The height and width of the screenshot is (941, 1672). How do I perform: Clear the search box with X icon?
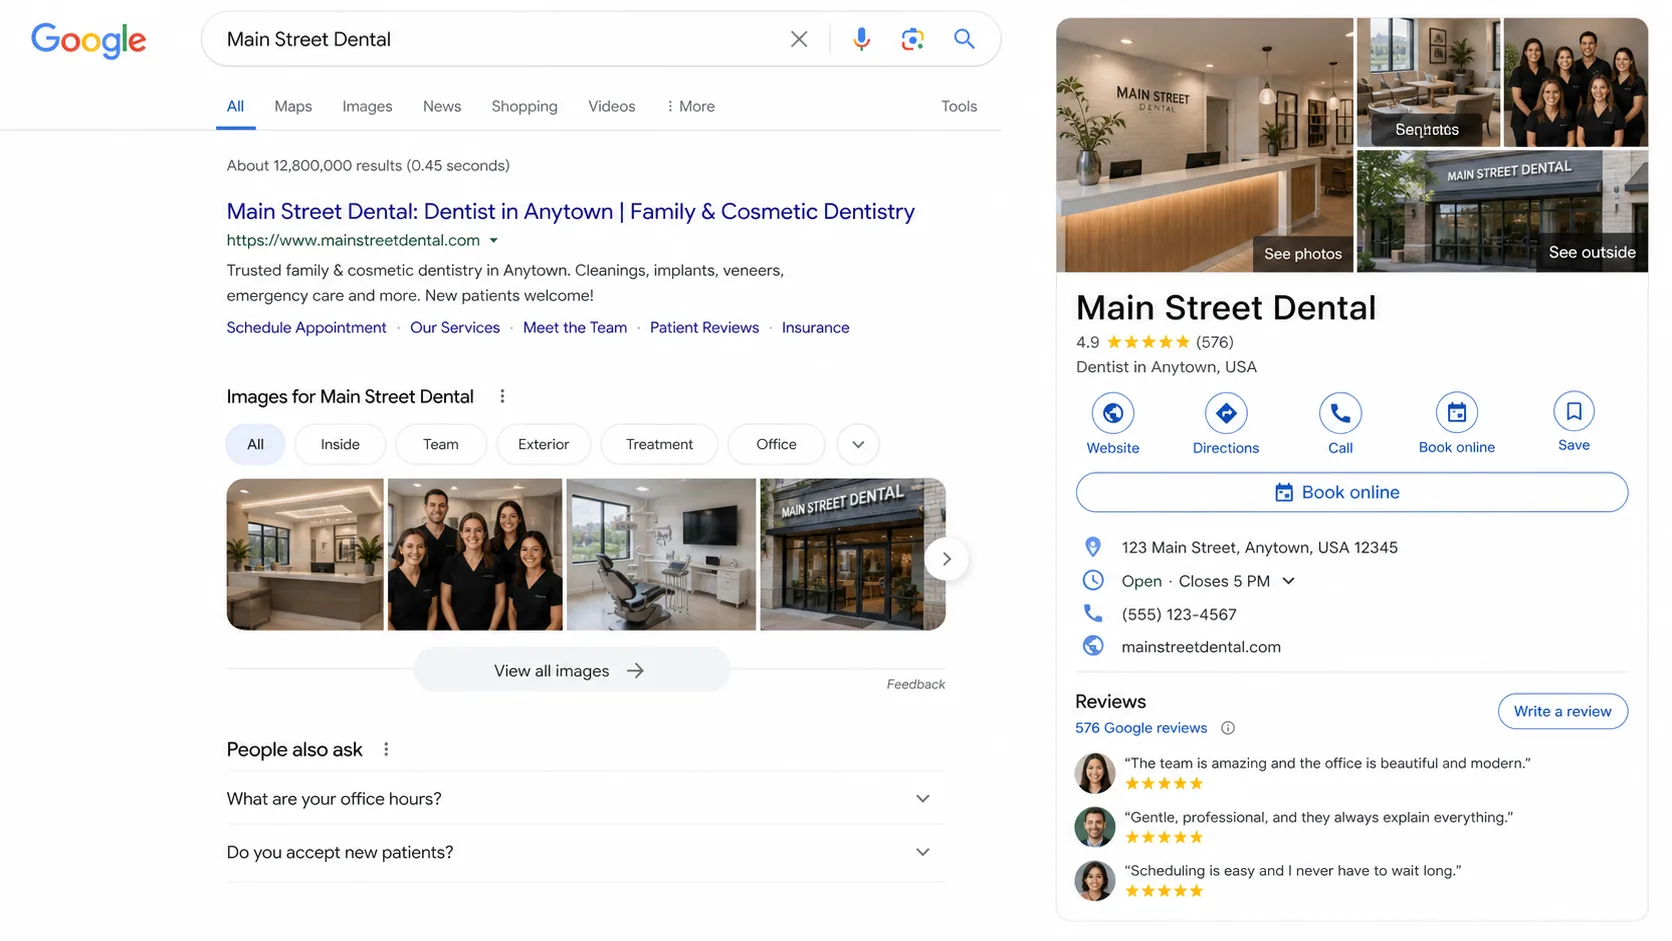pos(799,39)
